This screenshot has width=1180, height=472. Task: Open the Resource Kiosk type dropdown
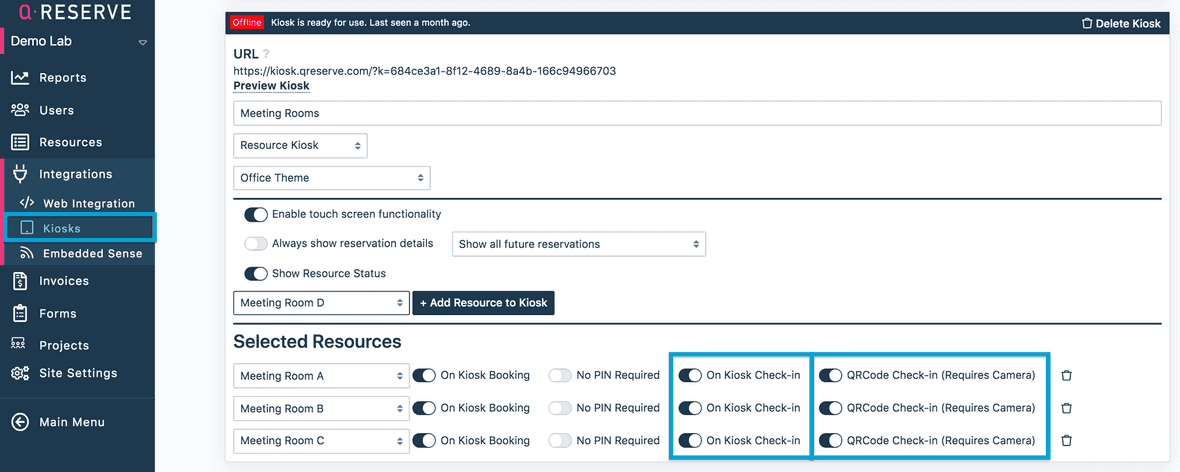300,145
